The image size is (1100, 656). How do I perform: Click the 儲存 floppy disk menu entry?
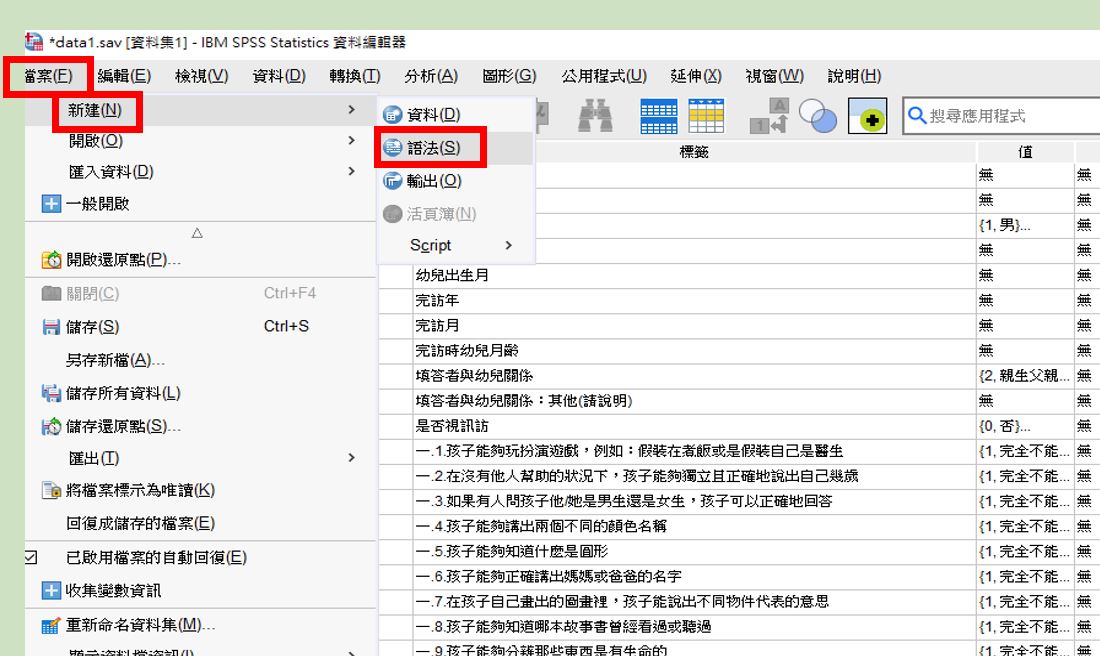click(x=92, y=326)
